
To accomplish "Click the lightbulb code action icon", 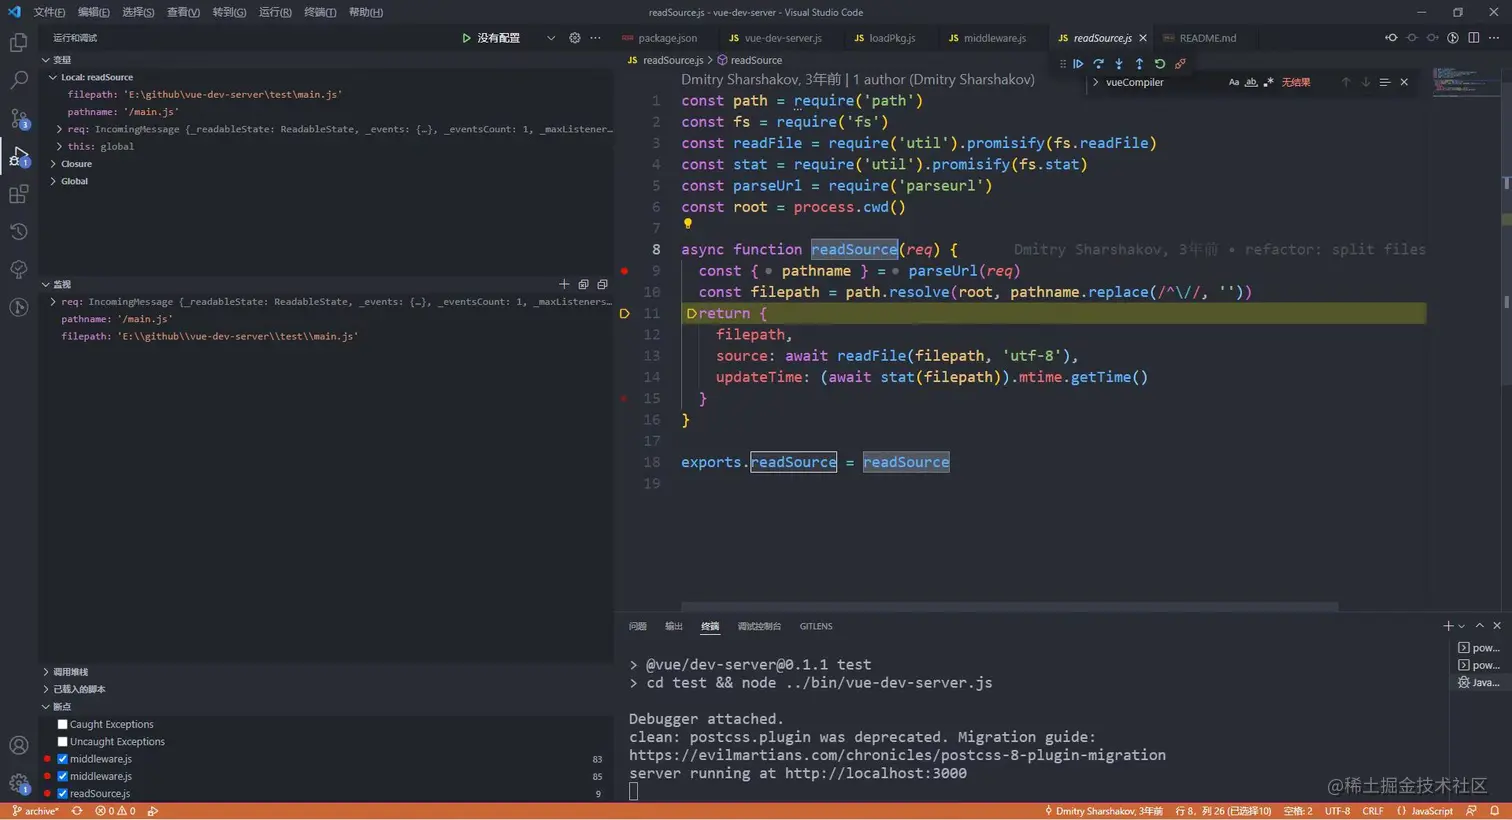I will pyautogui.click(x=687, y=224).
